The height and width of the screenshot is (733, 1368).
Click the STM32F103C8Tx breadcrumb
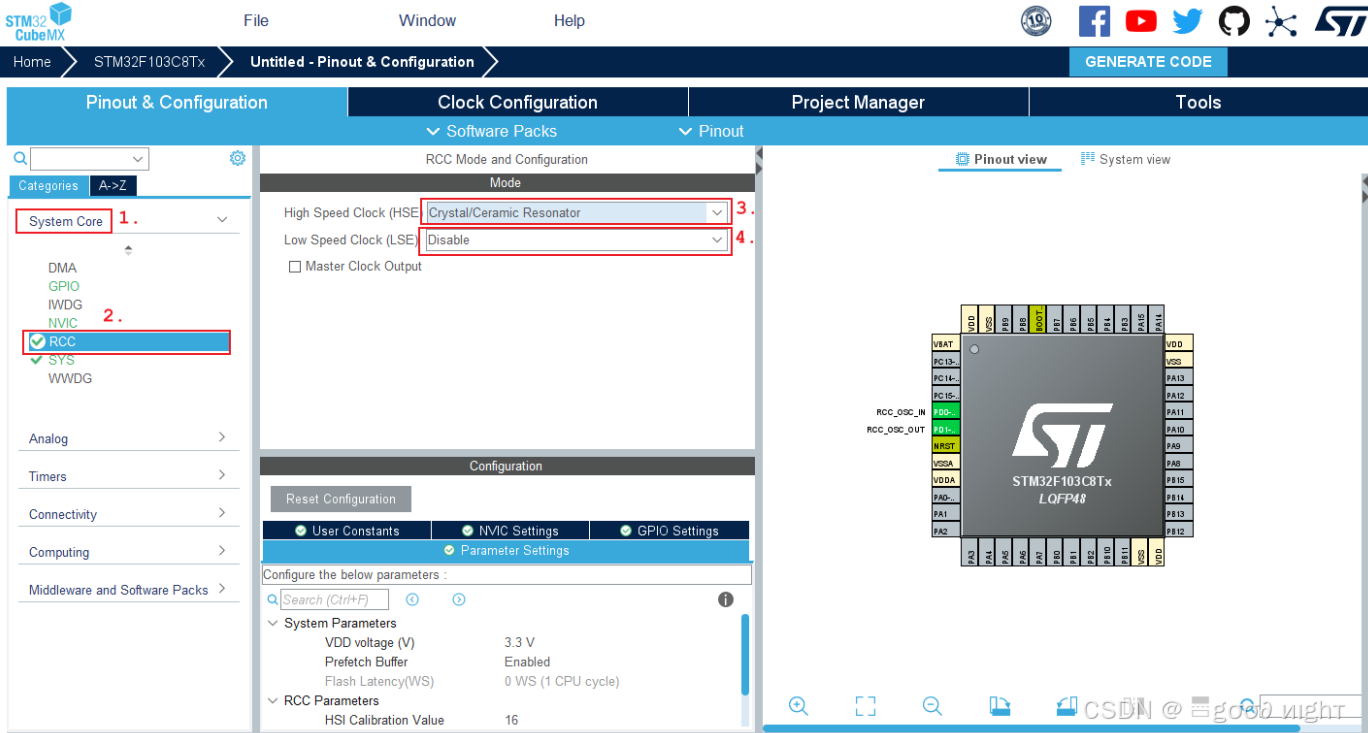coord(149,62)
